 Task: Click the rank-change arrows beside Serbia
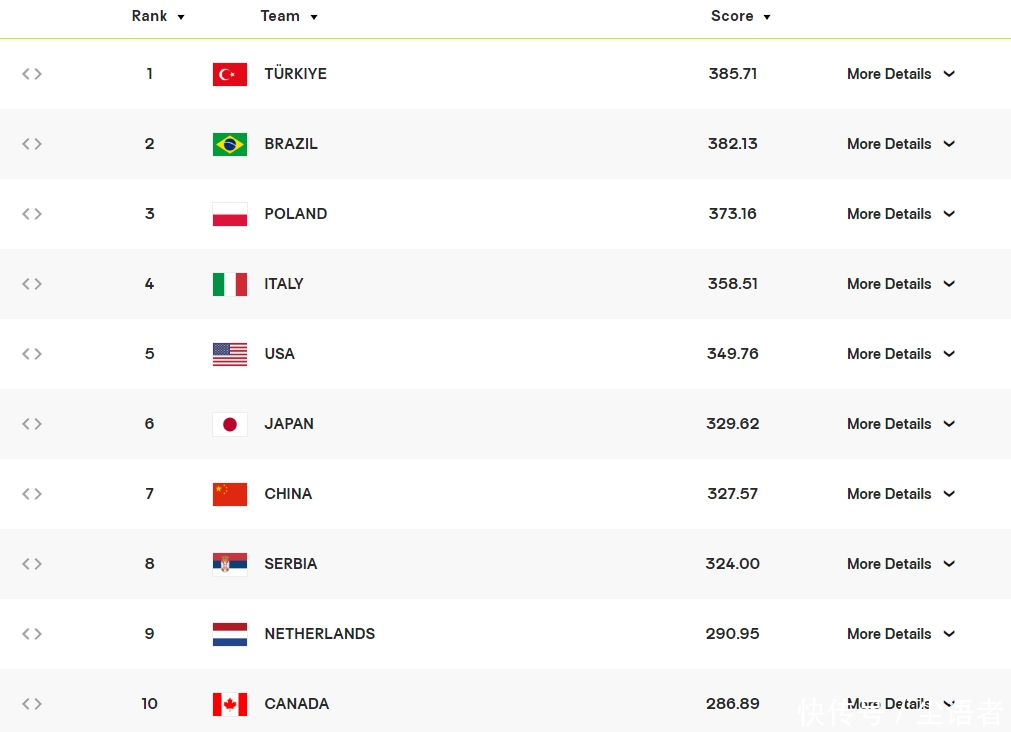32,564
